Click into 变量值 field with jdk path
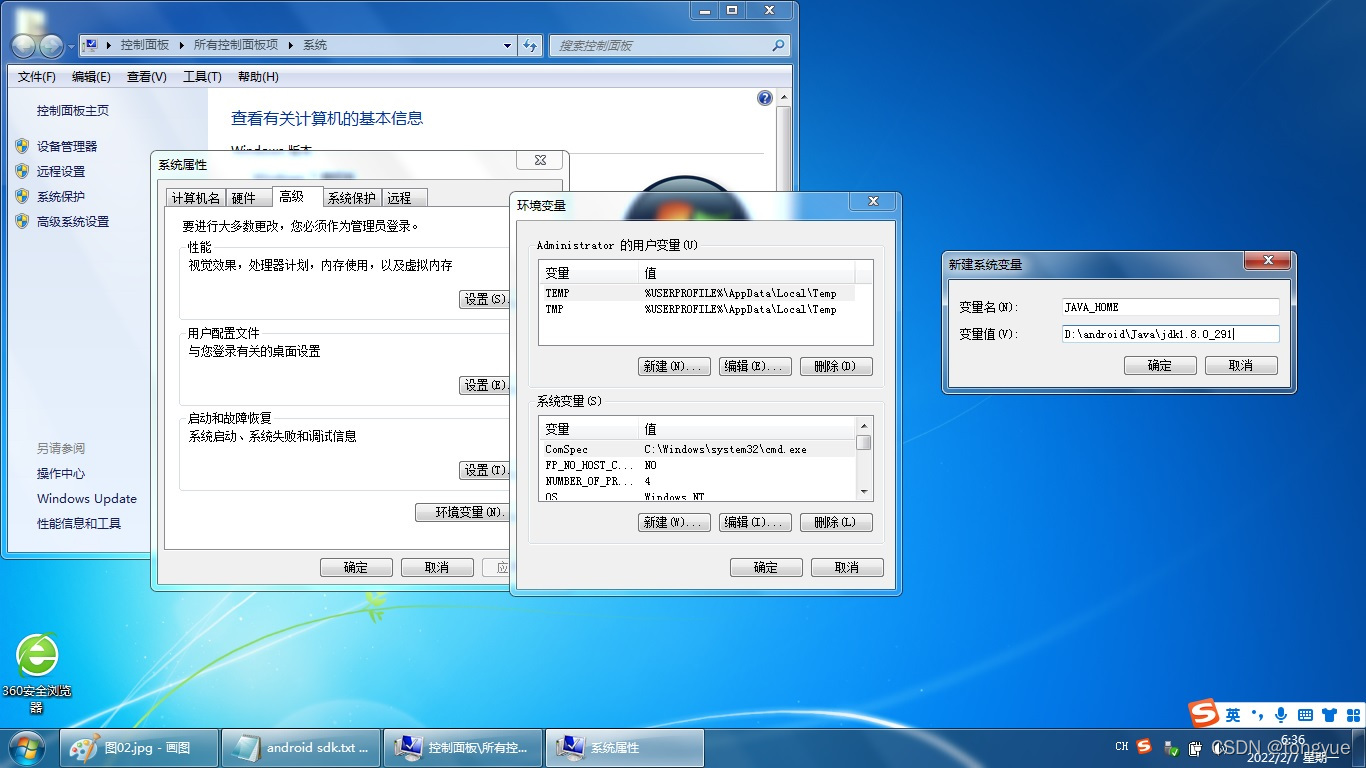The height and width of the screenshot is (768, 1366). pos(1170,334)
